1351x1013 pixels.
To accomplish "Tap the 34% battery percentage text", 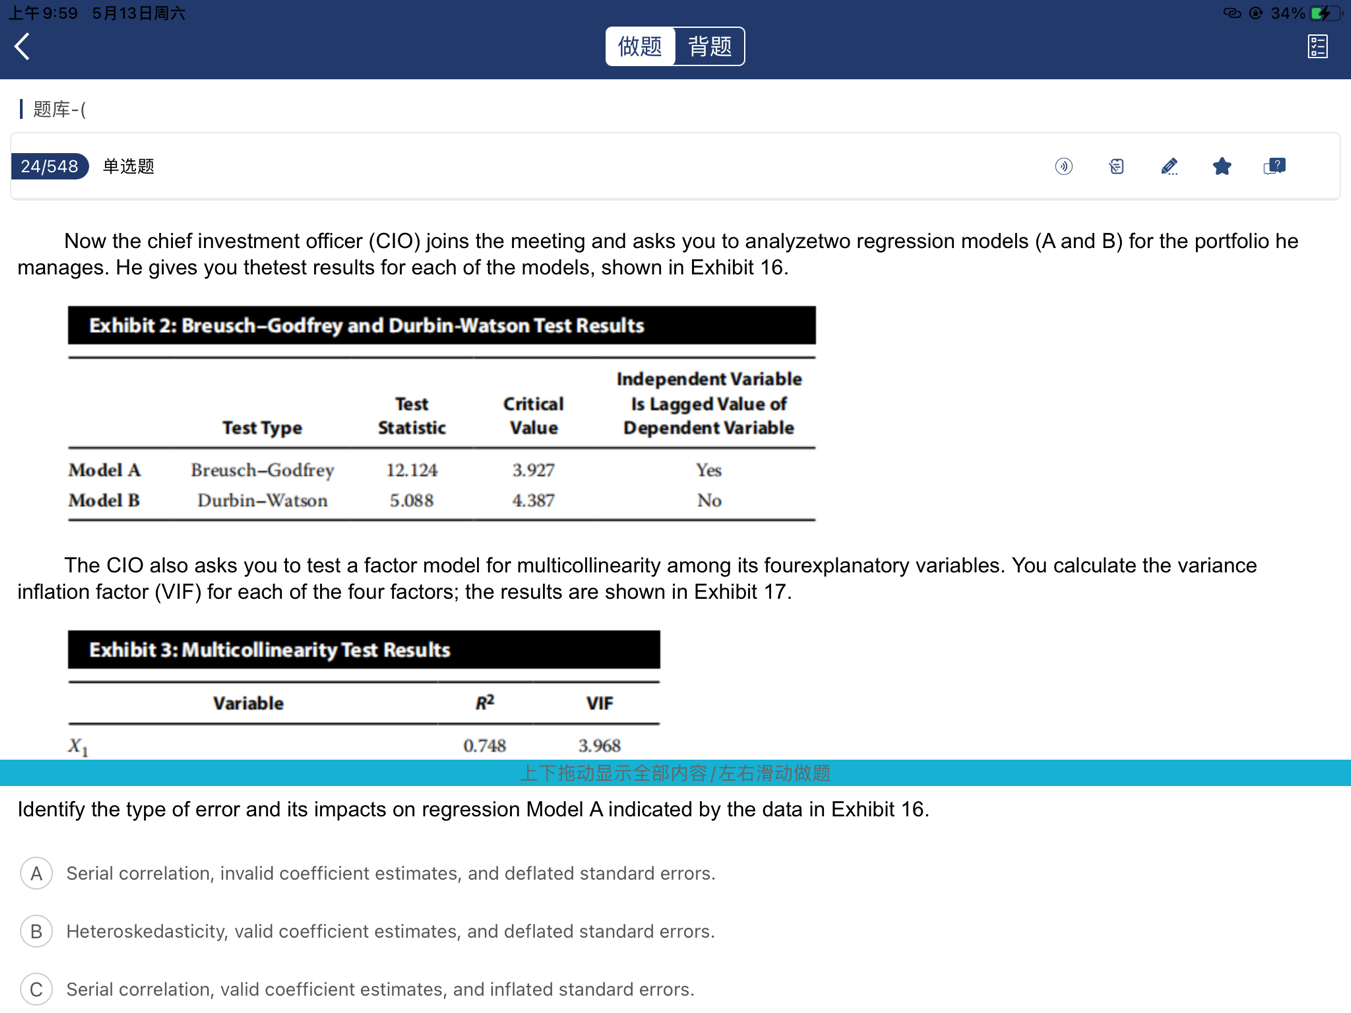I will click(1288, 13).
